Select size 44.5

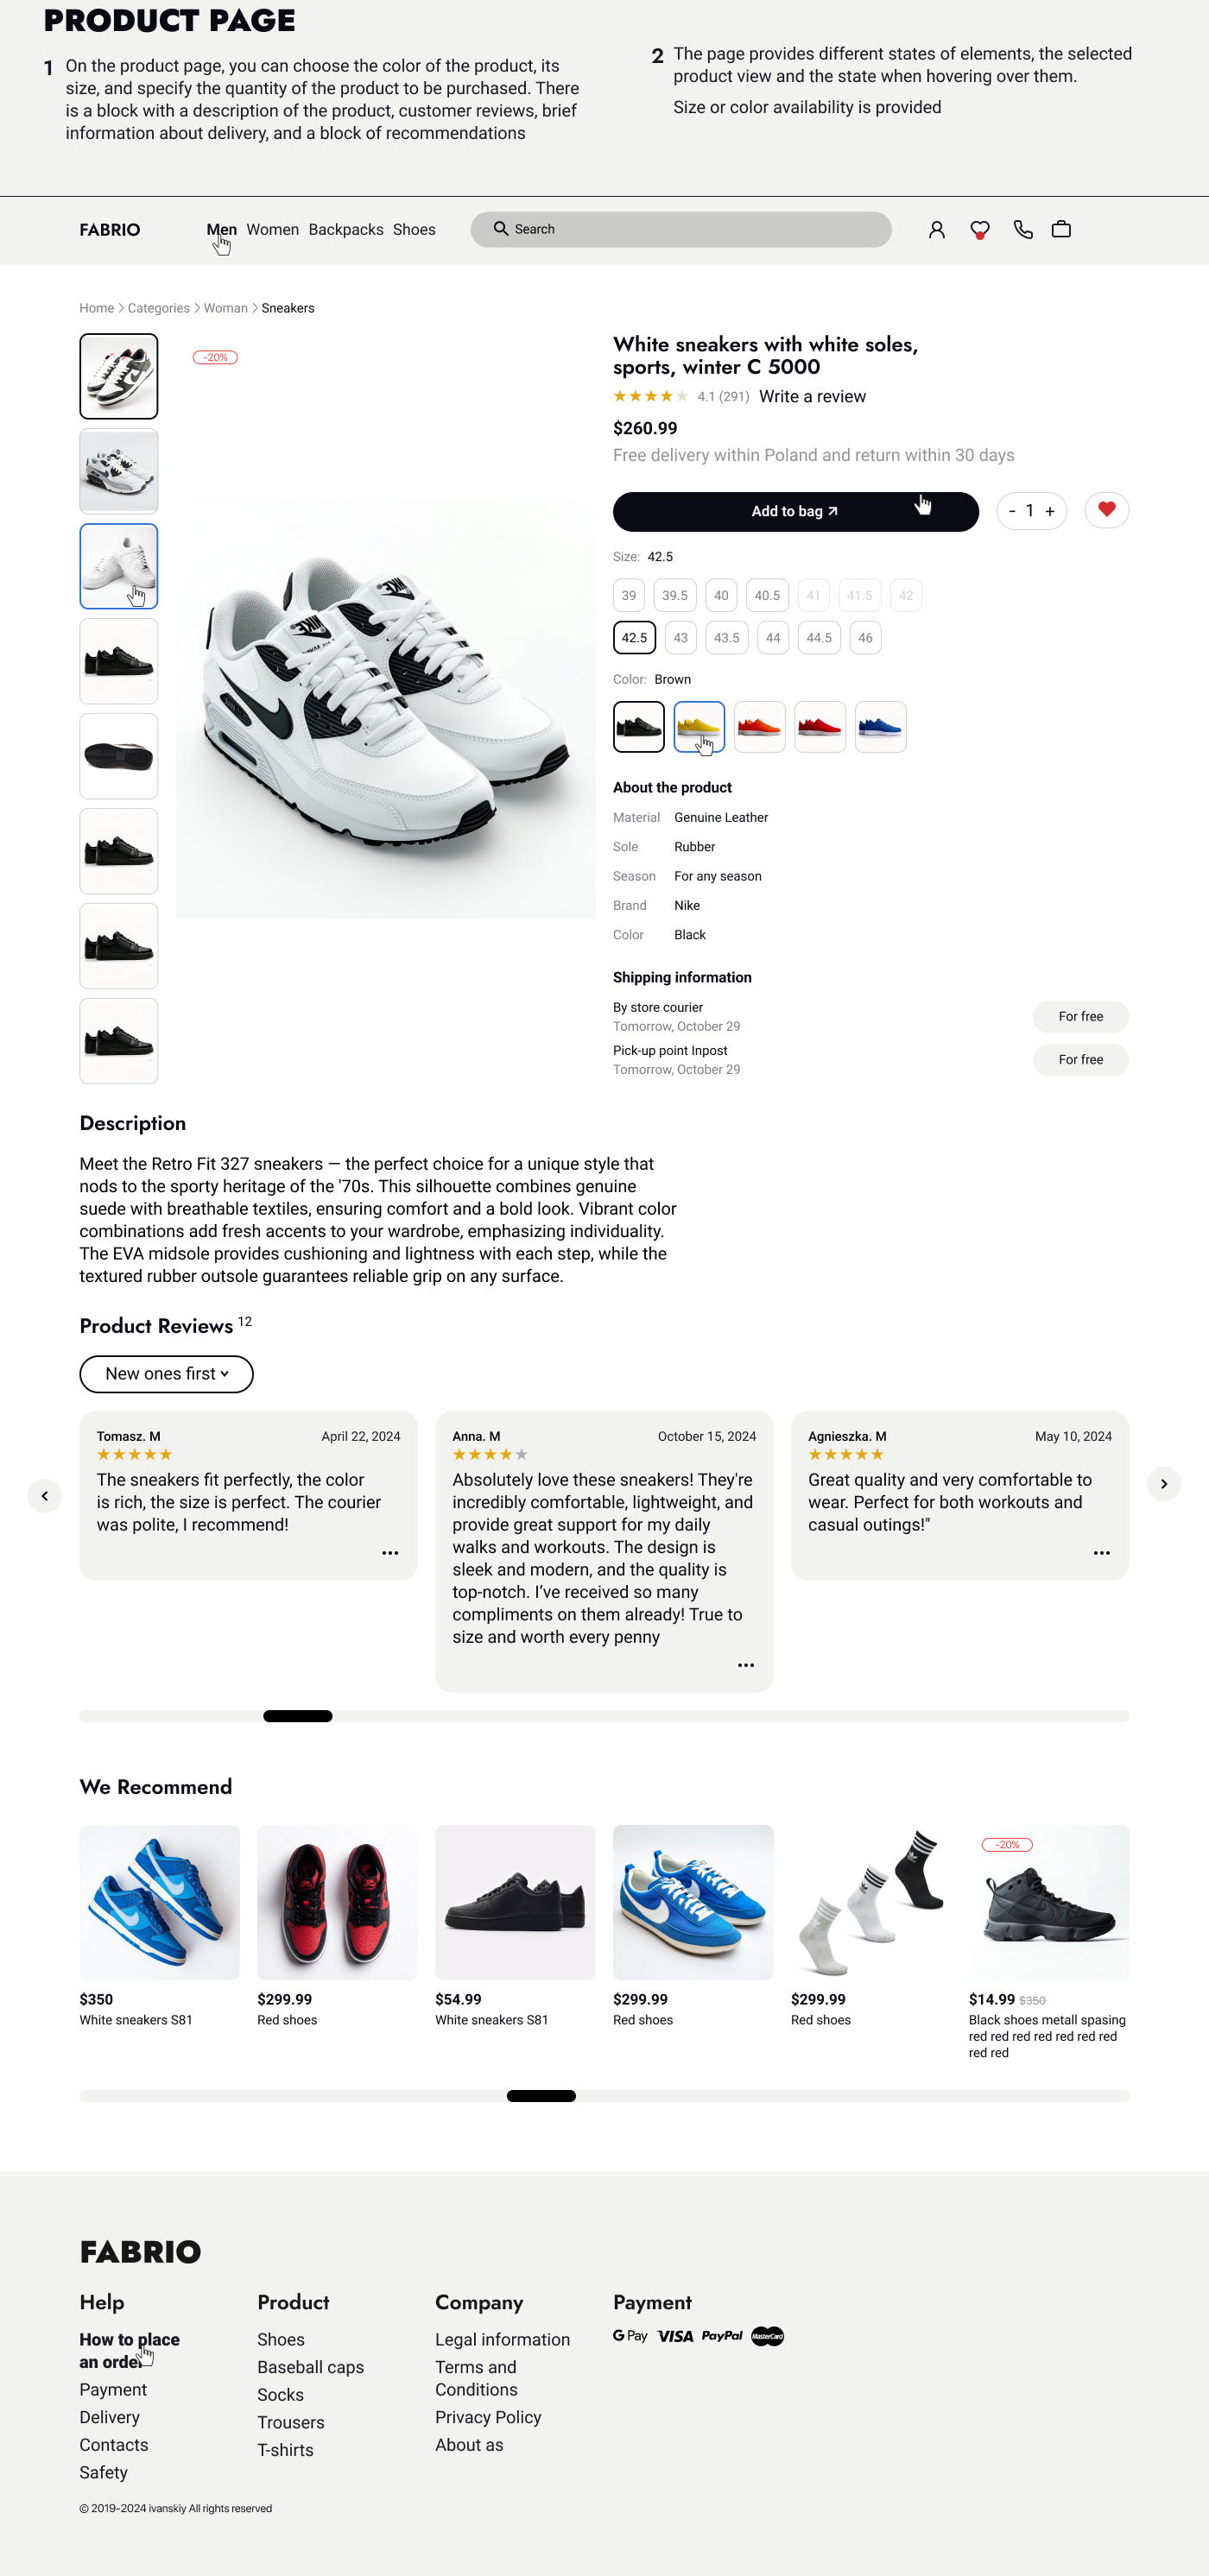click(818, 638)
